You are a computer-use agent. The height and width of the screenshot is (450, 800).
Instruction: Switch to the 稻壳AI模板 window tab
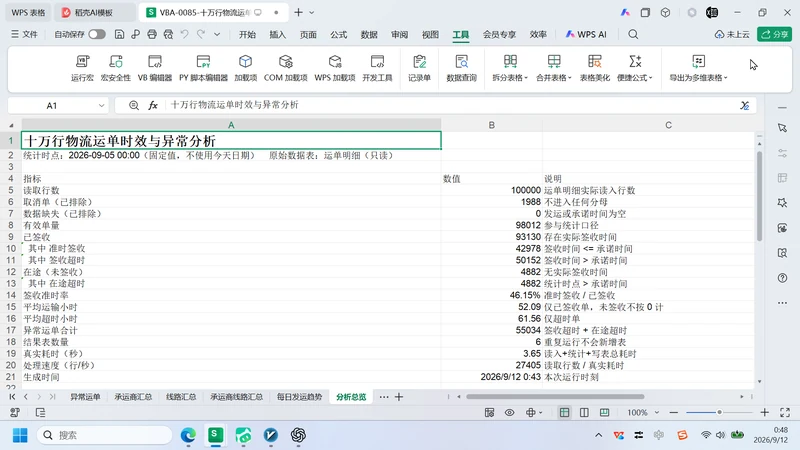coord(94,12)
